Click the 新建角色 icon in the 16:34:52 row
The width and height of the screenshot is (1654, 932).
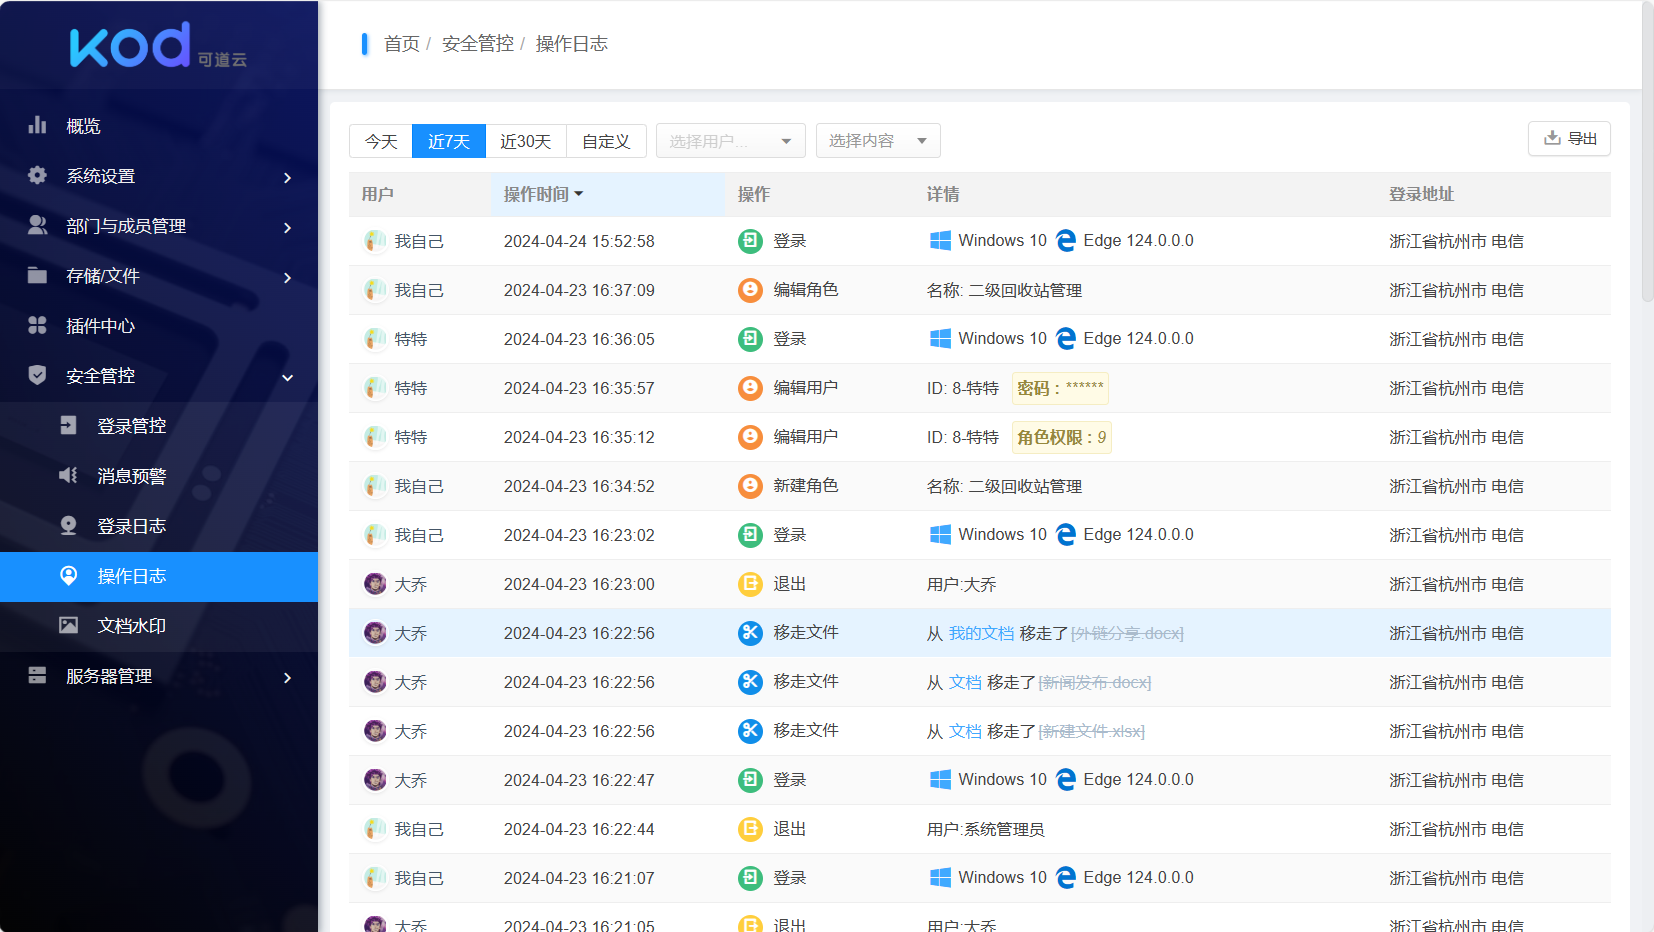(750, 486)
